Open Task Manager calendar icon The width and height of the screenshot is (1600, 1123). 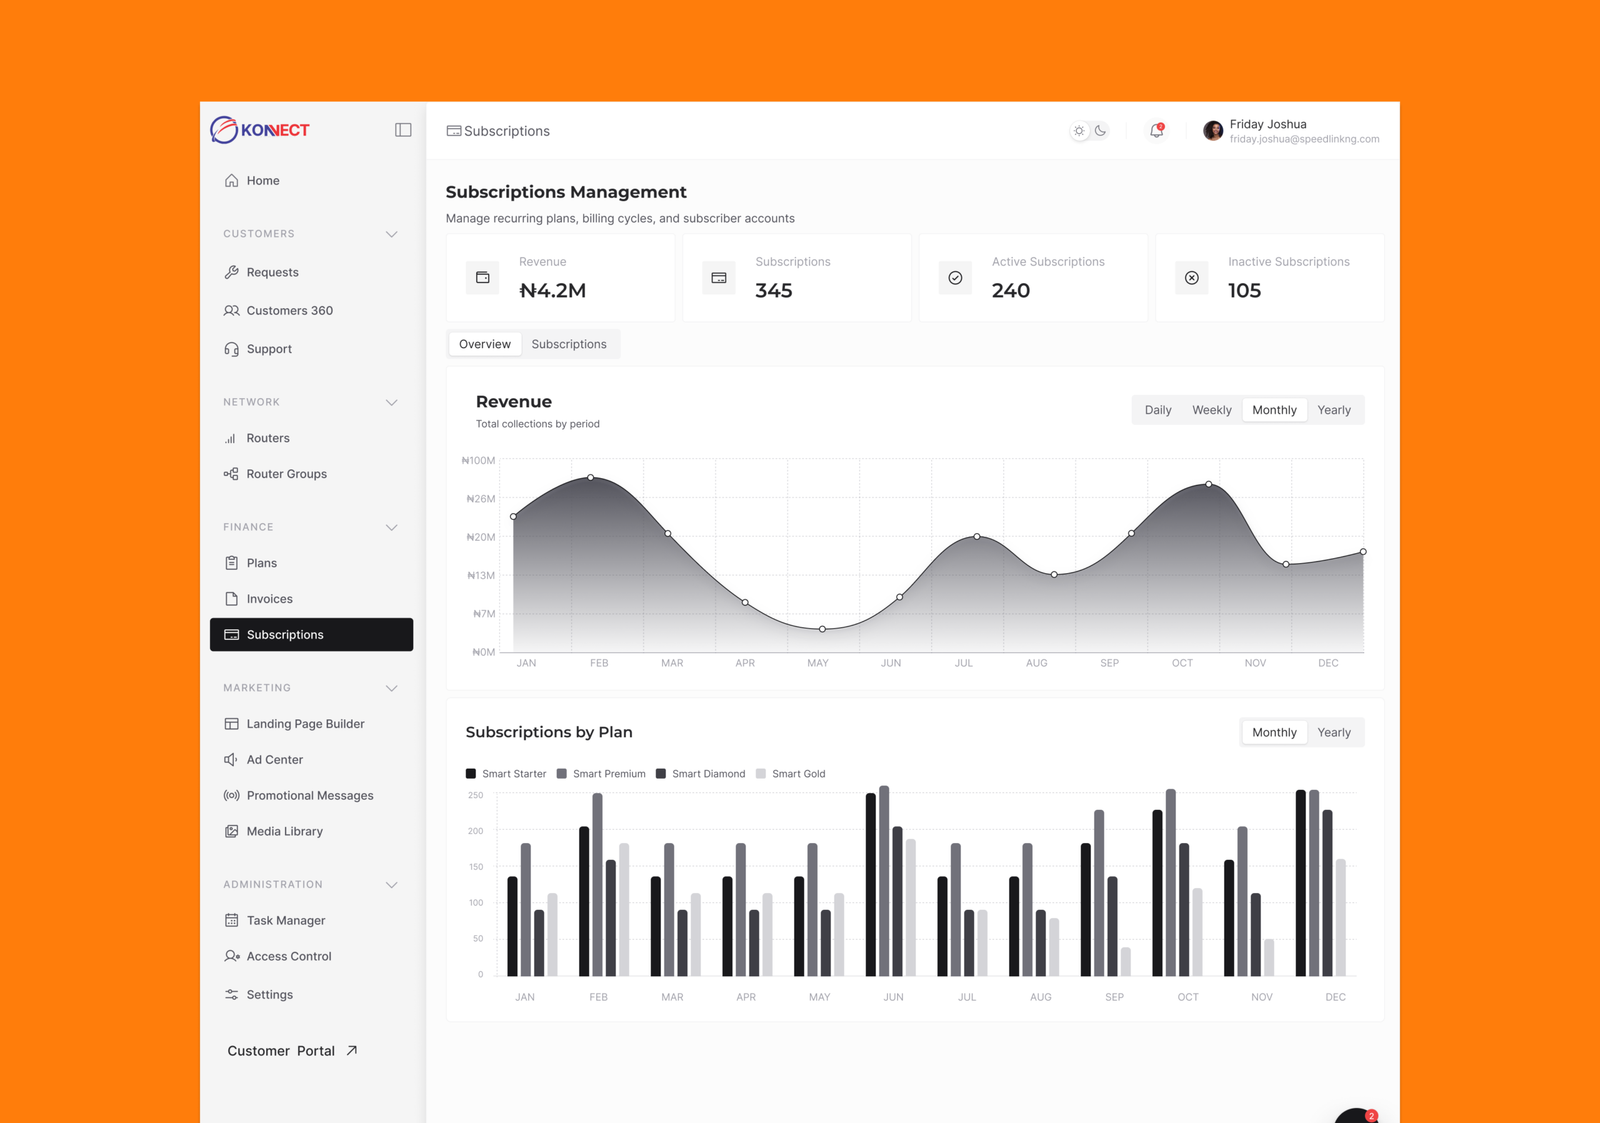(x=231, y=920)
